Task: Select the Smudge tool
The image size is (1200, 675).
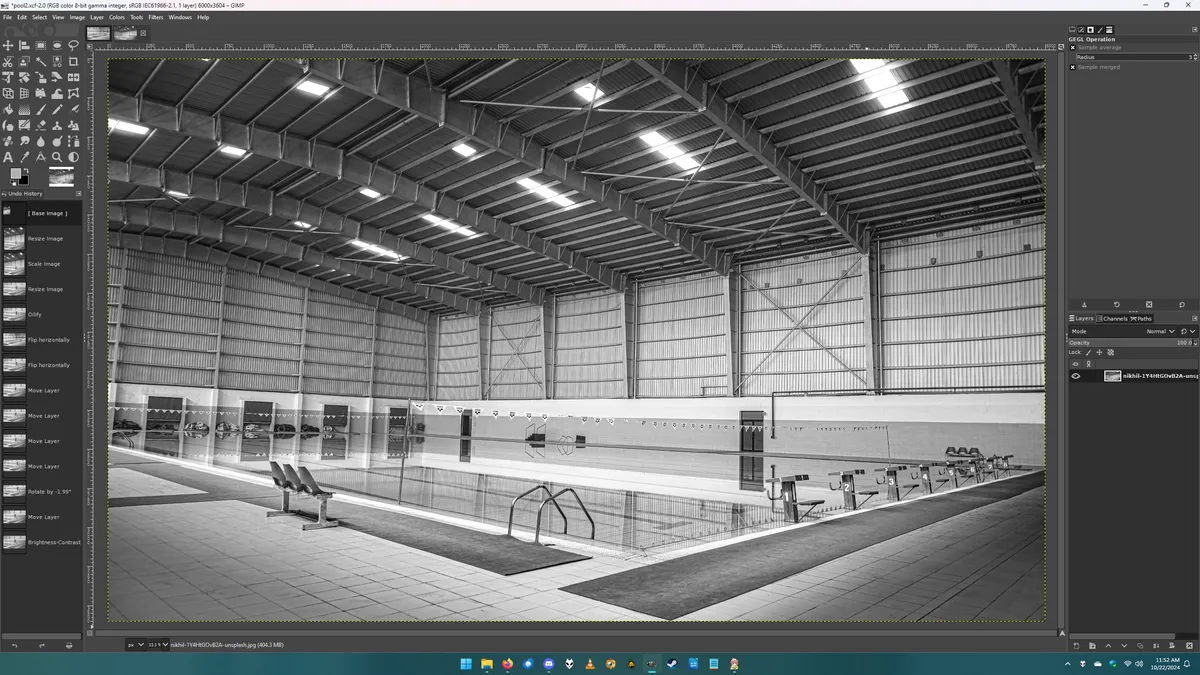Action: coord(24,141)
